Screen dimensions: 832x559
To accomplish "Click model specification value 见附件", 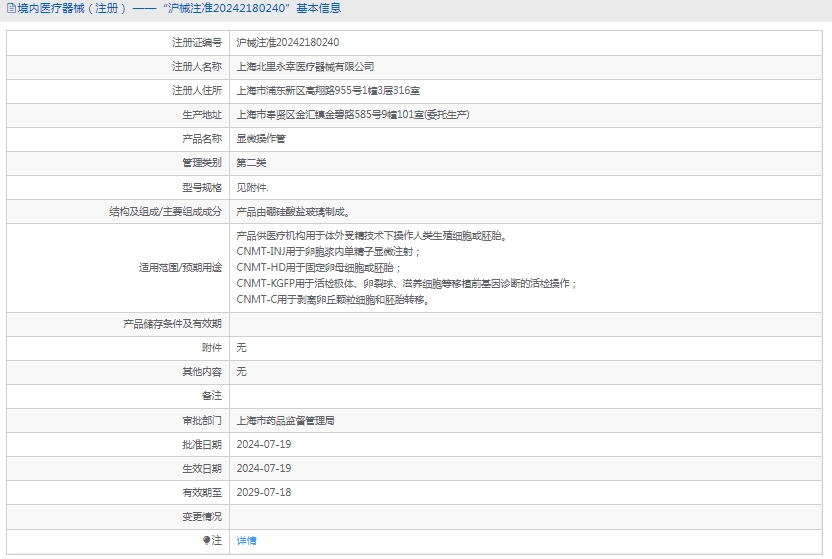I will coord(252,187).
